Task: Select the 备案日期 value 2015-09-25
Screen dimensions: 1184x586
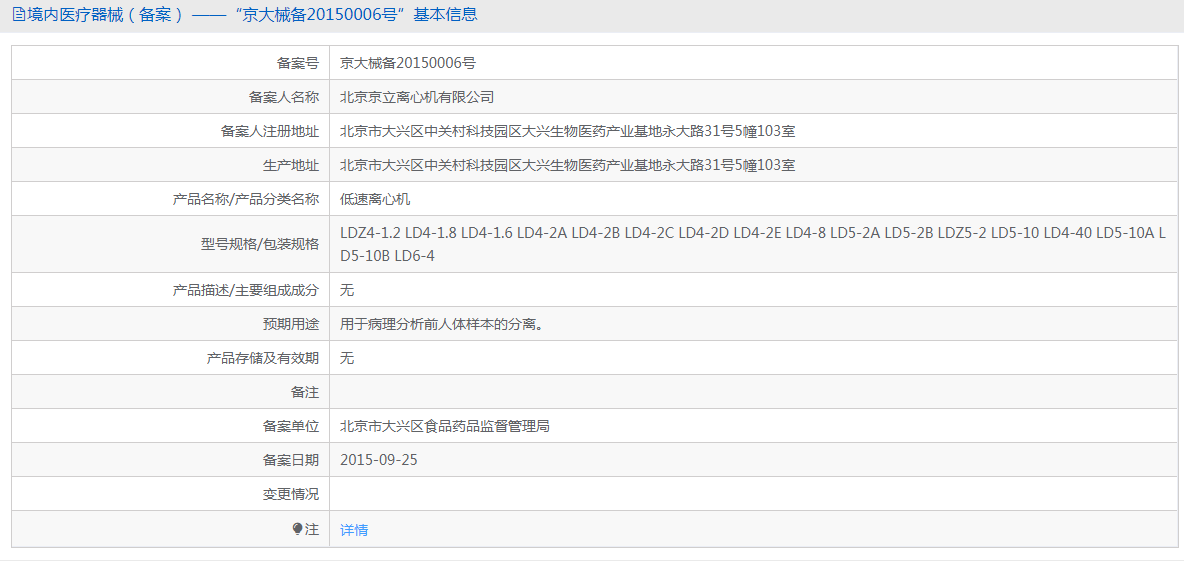Action: tap(378, 460)
